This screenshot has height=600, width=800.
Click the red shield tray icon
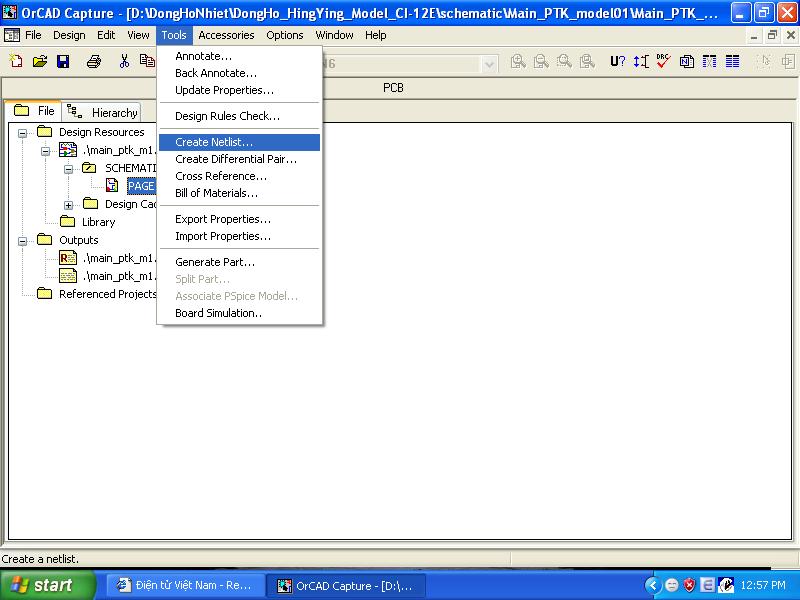tap(689, 585)
